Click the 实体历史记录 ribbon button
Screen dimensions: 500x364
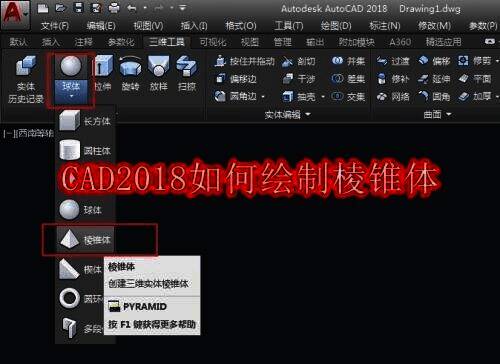[26, 79]
